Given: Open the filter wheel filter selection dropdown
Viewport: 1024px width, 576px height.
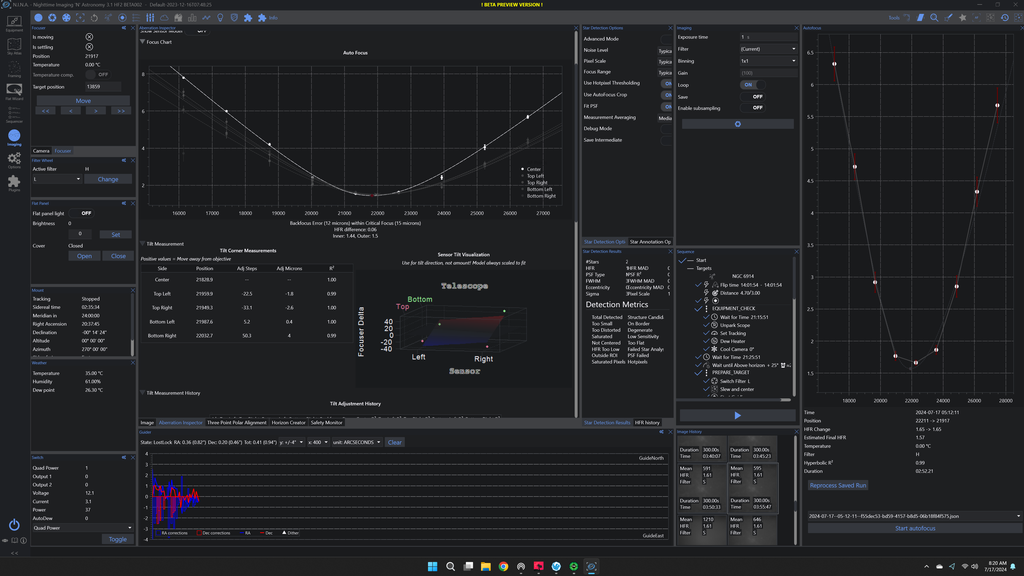Looking at the screenshot, I should [57, 179].
